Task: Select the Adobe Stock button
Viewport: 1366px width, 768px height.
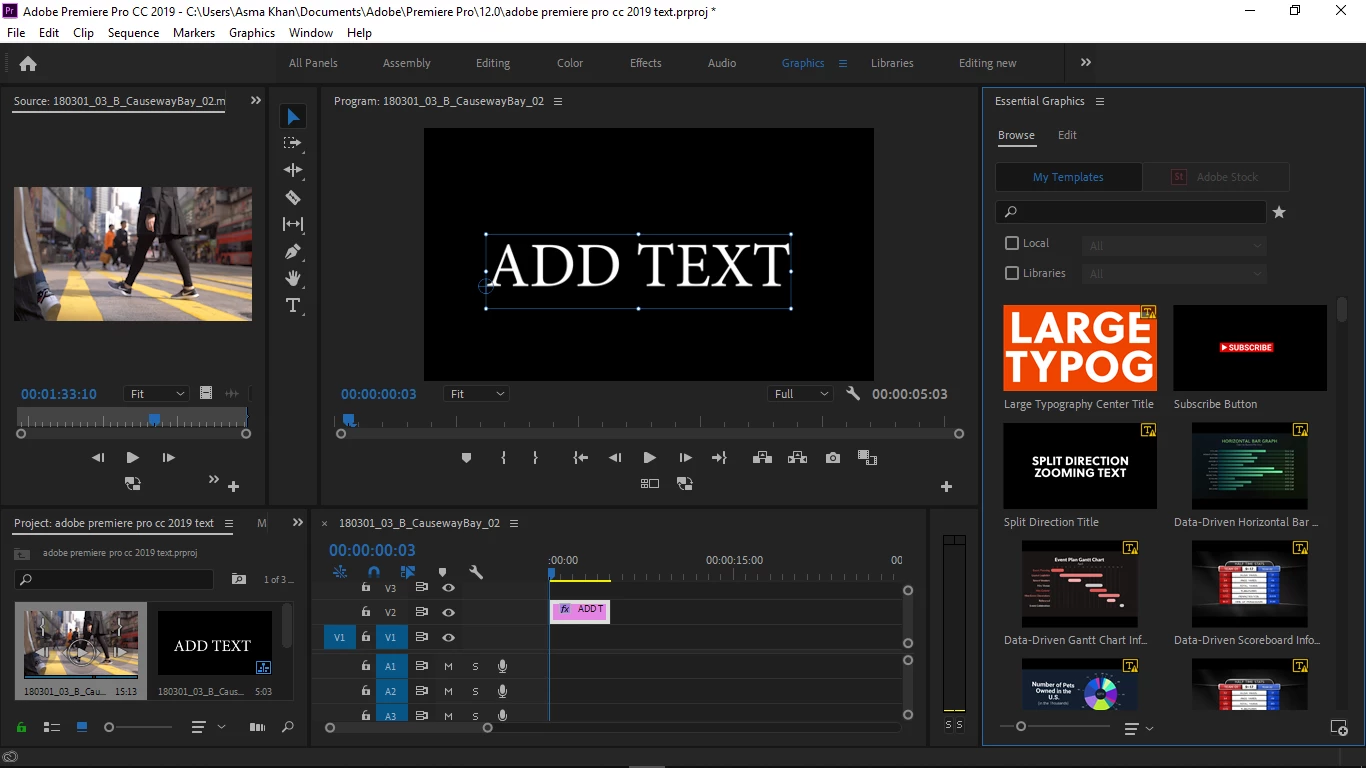Action: 1216,177
